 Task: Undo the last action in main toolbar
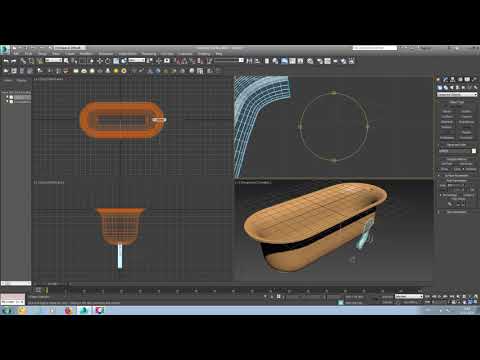point(6,61)
